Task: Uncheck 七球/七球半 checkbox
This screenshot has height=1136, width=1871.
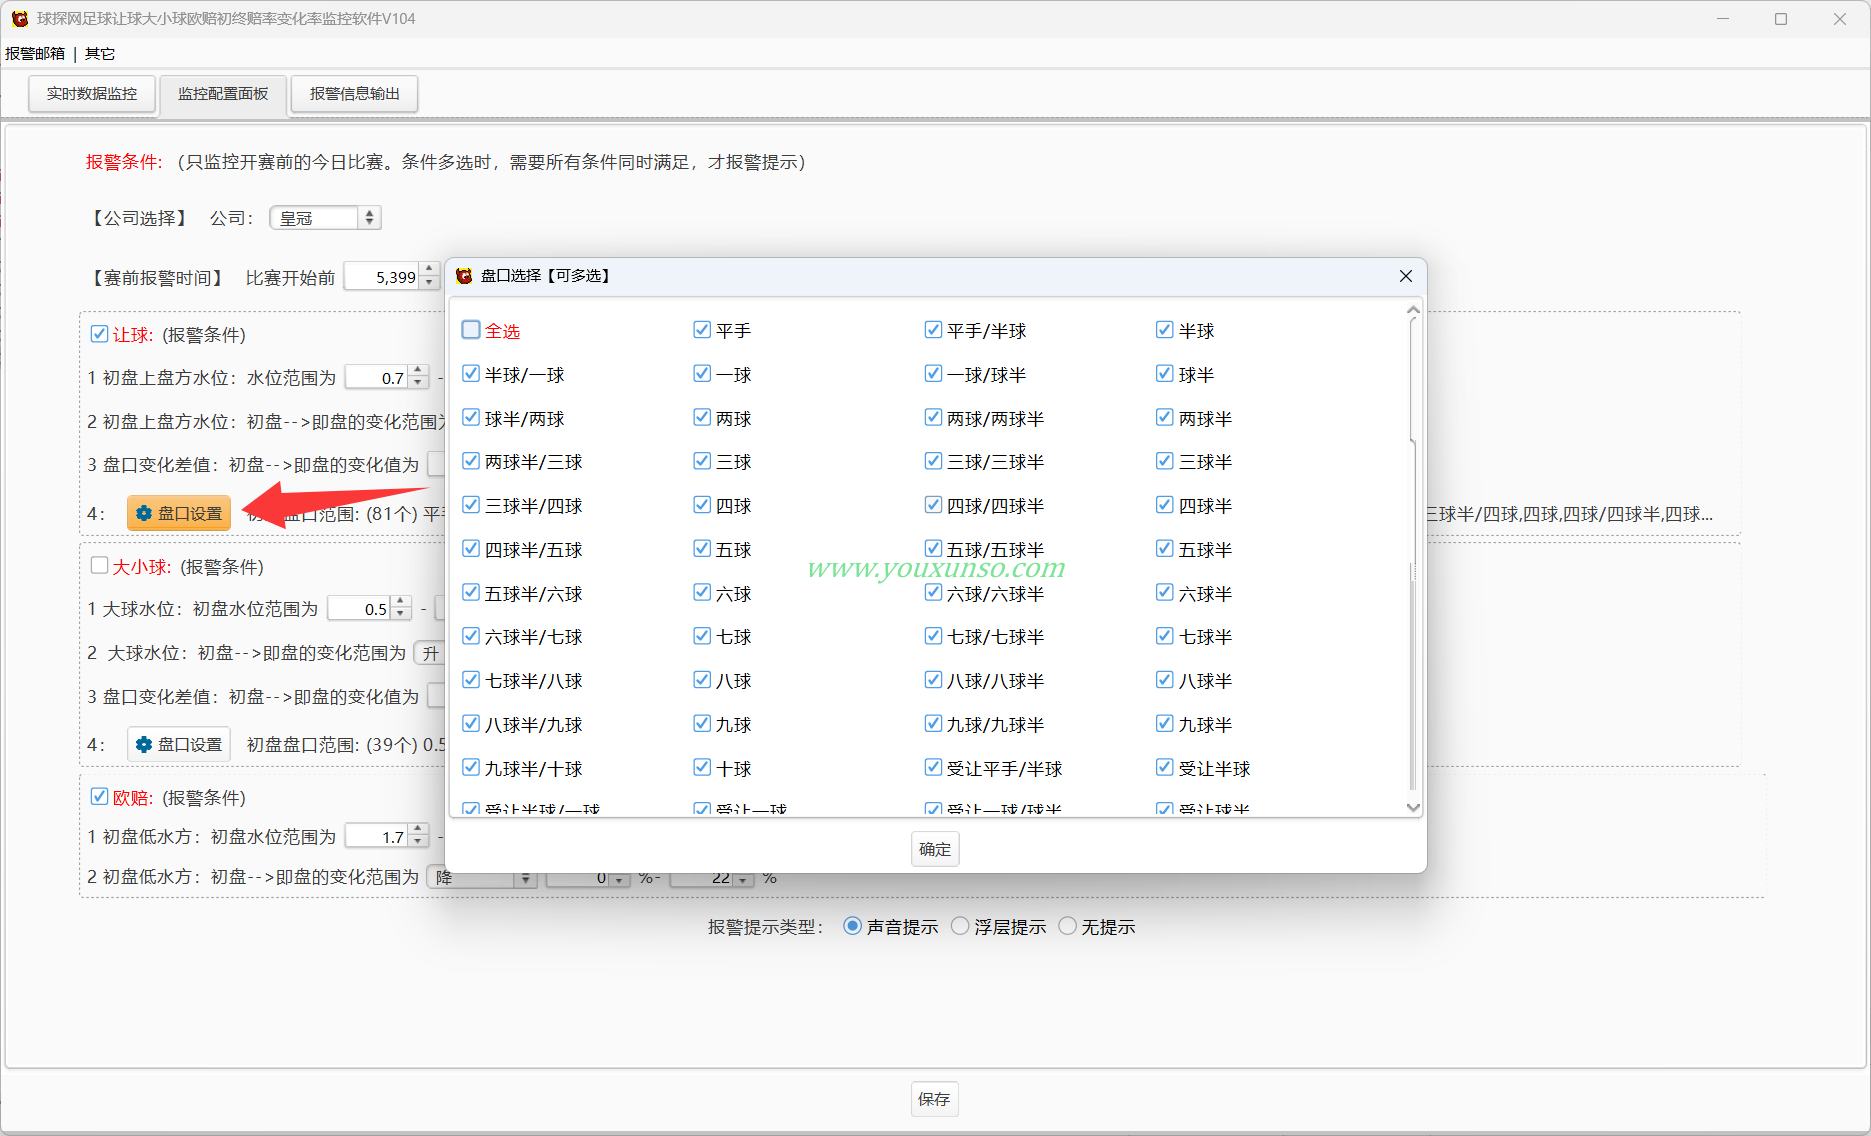Action: point(933,636)
